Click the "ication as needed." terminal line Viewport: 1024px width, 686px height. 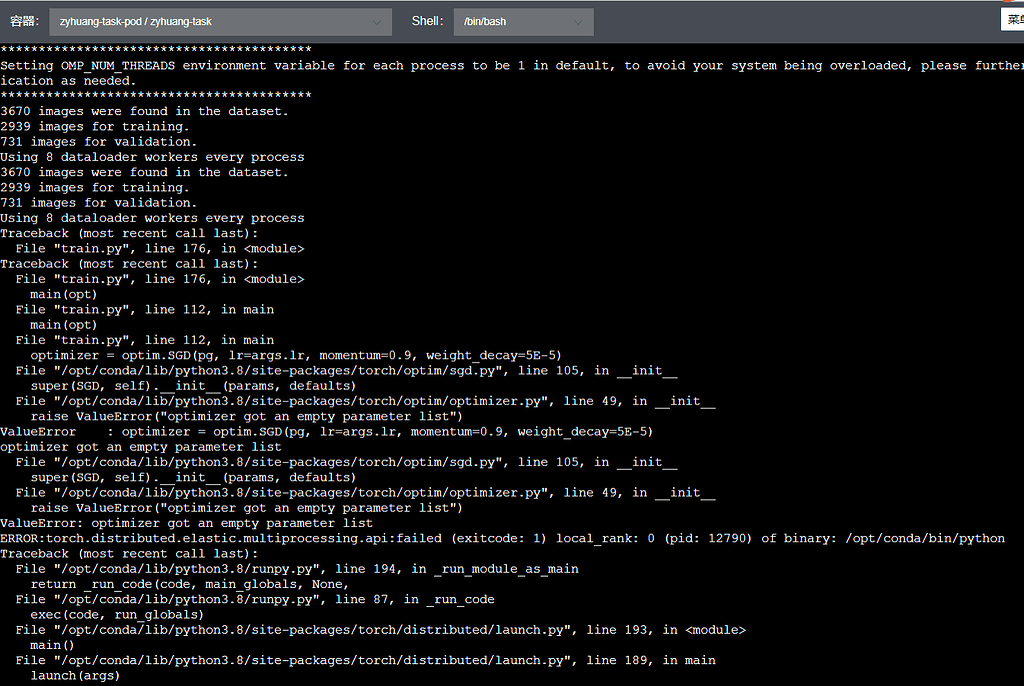pos(67,81)
